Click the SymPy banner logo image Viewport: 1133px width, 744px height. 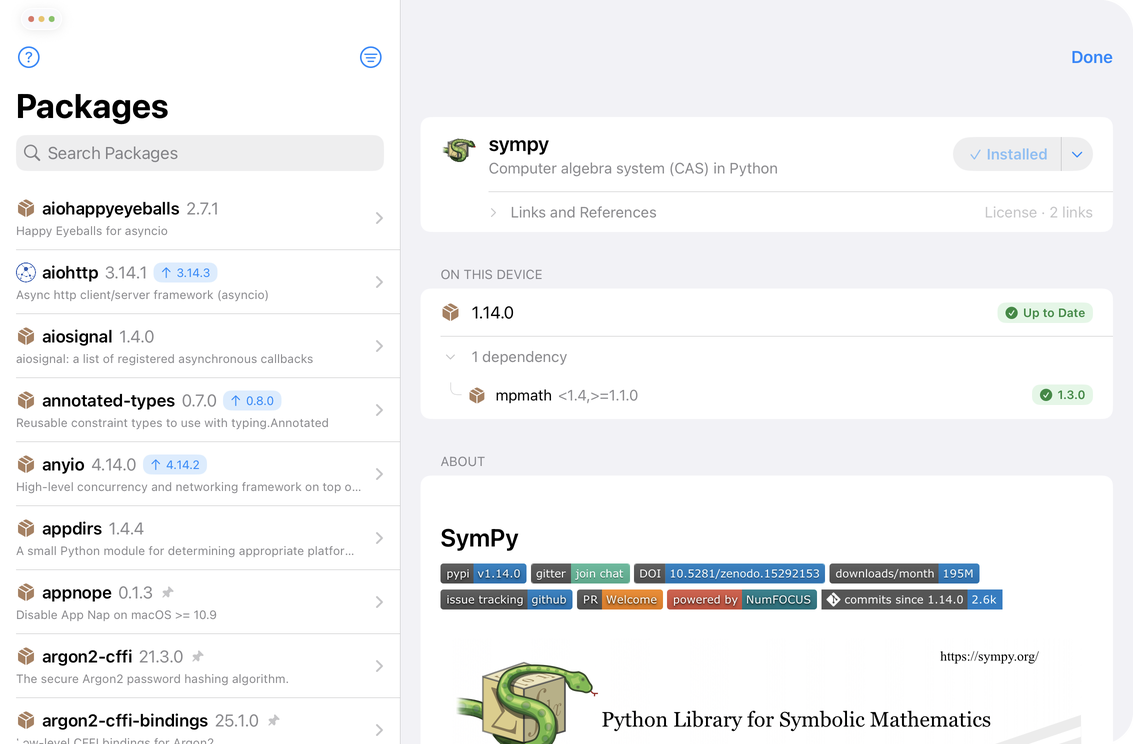(x=527, y=701)
